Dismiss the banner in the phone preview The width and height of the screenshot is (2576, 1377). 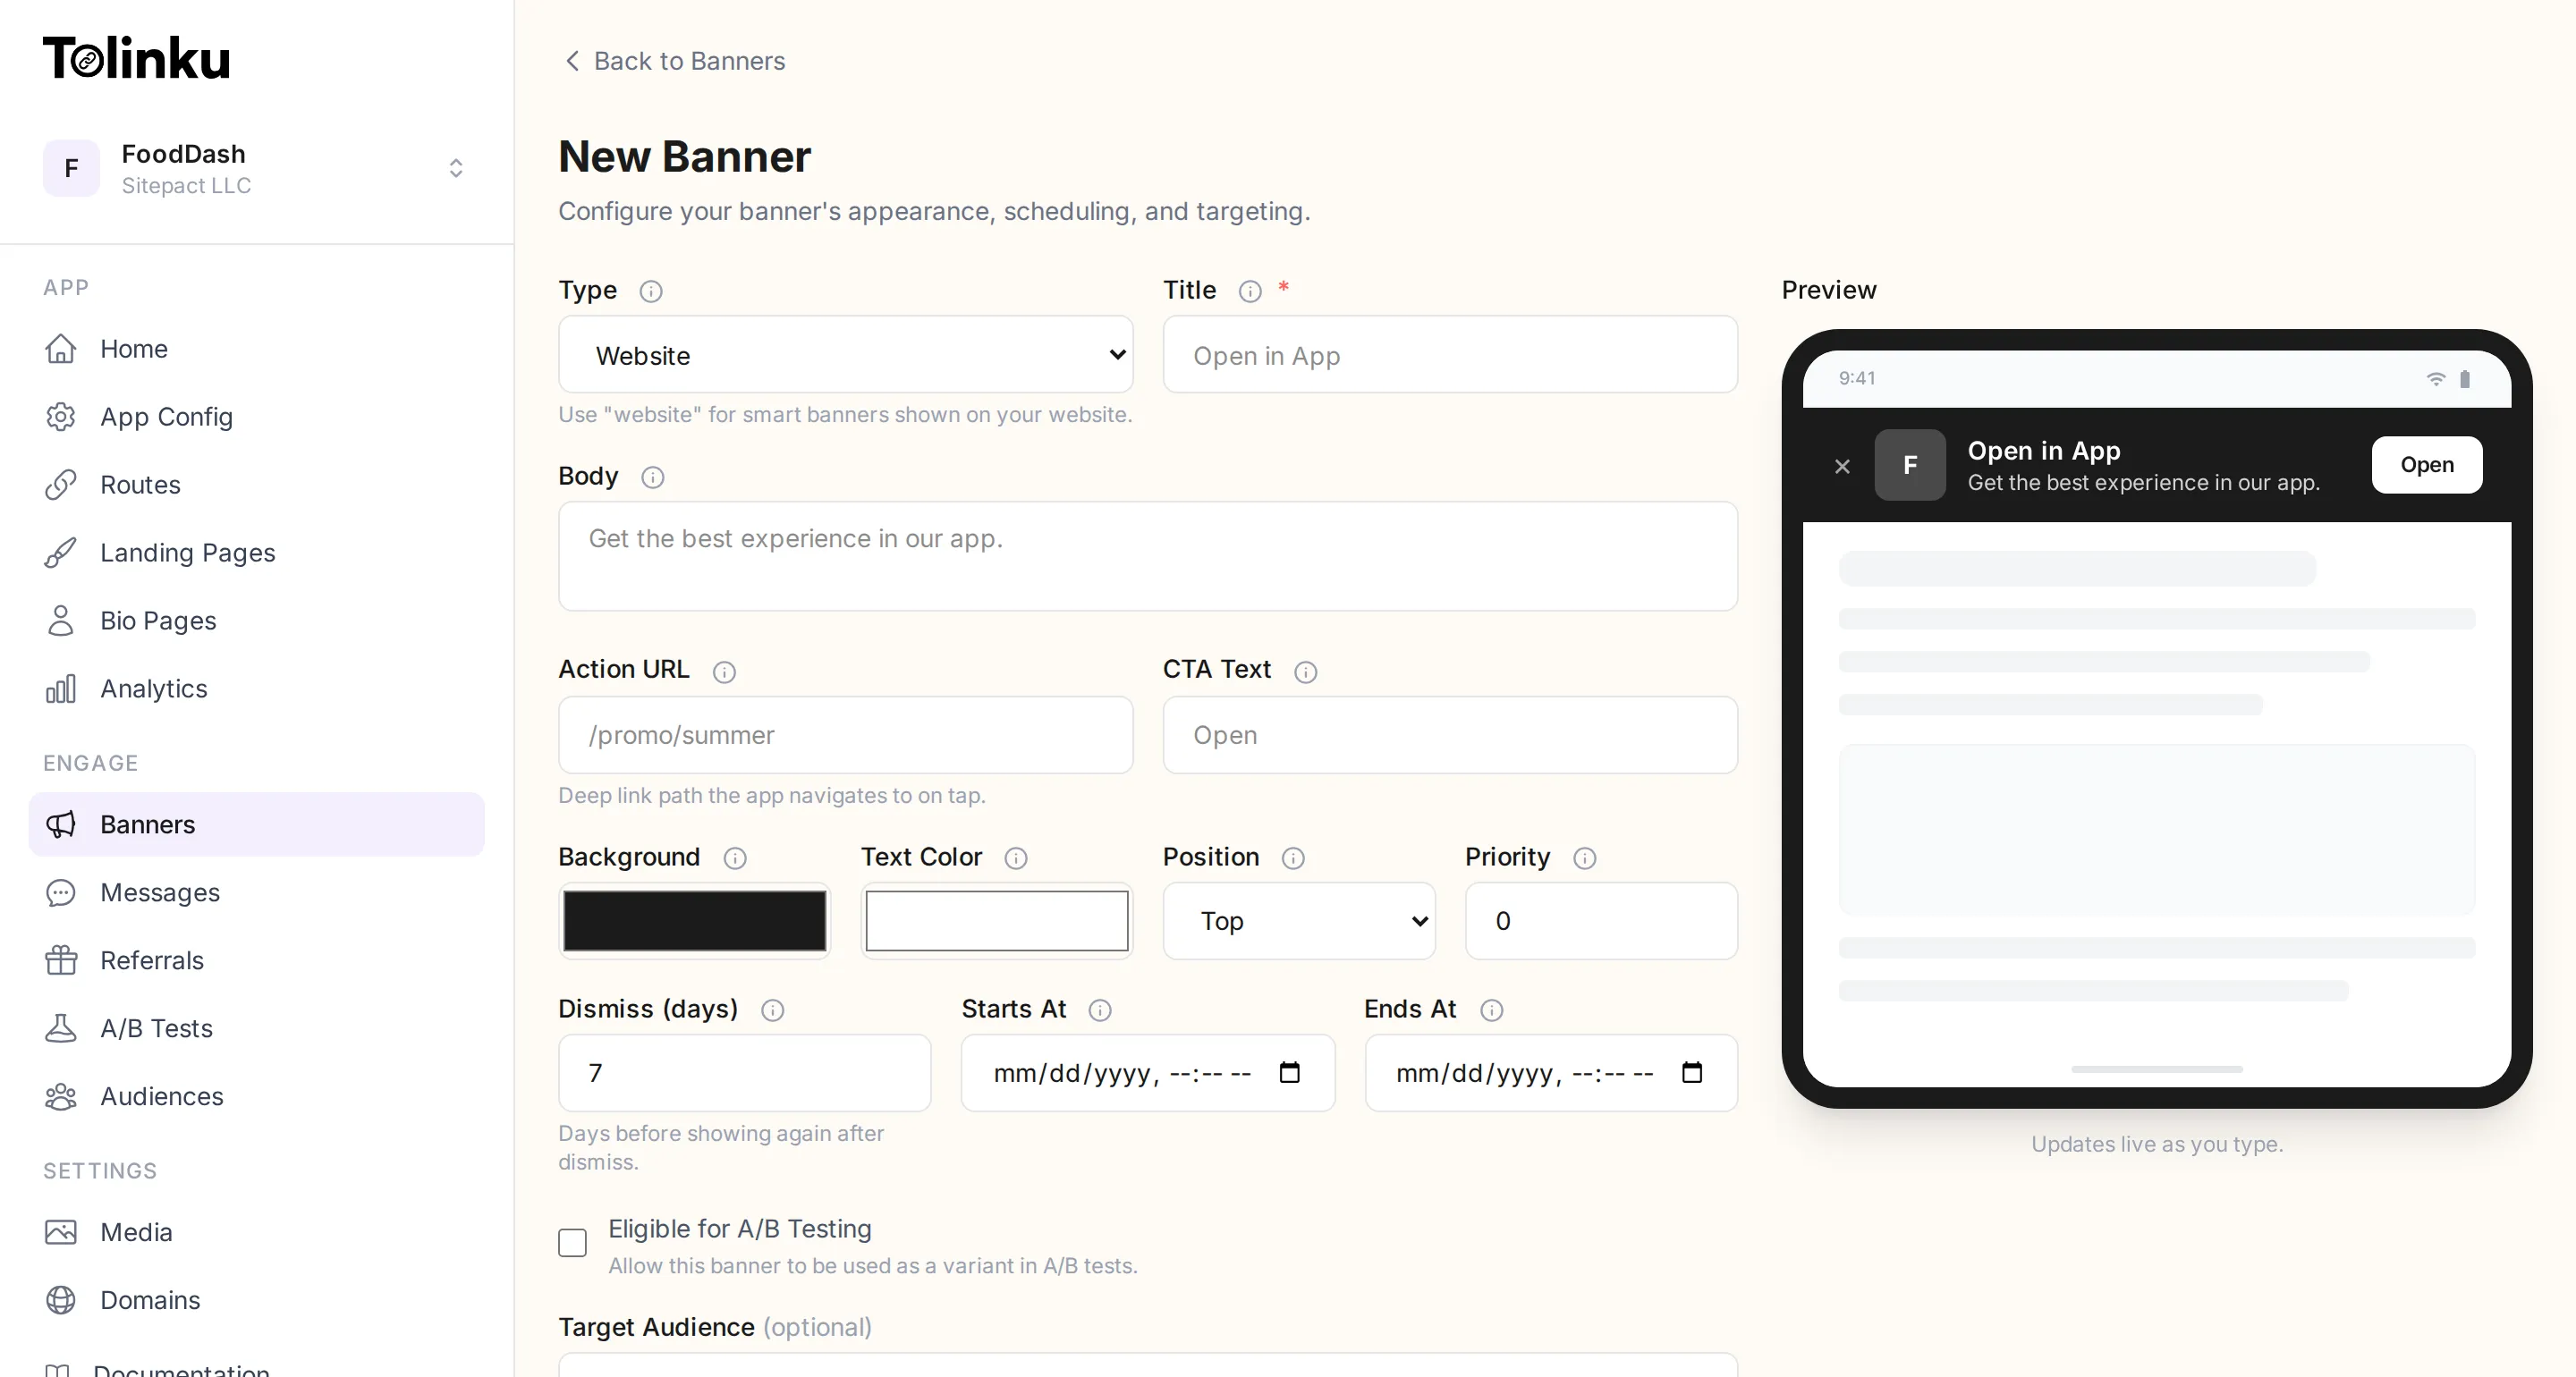[x=1842, y=466]
